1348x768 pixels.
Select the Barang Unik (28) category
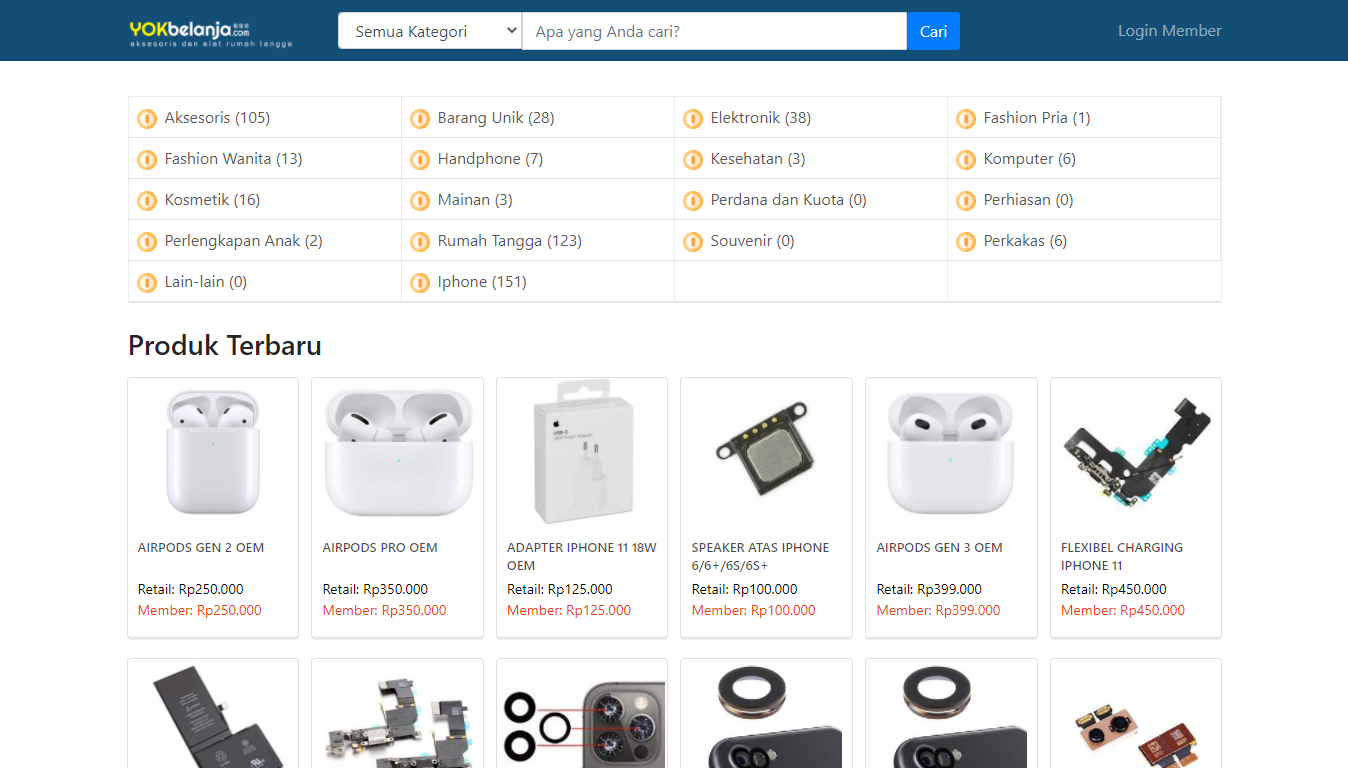pyautogui.click(x=496, y=118)
